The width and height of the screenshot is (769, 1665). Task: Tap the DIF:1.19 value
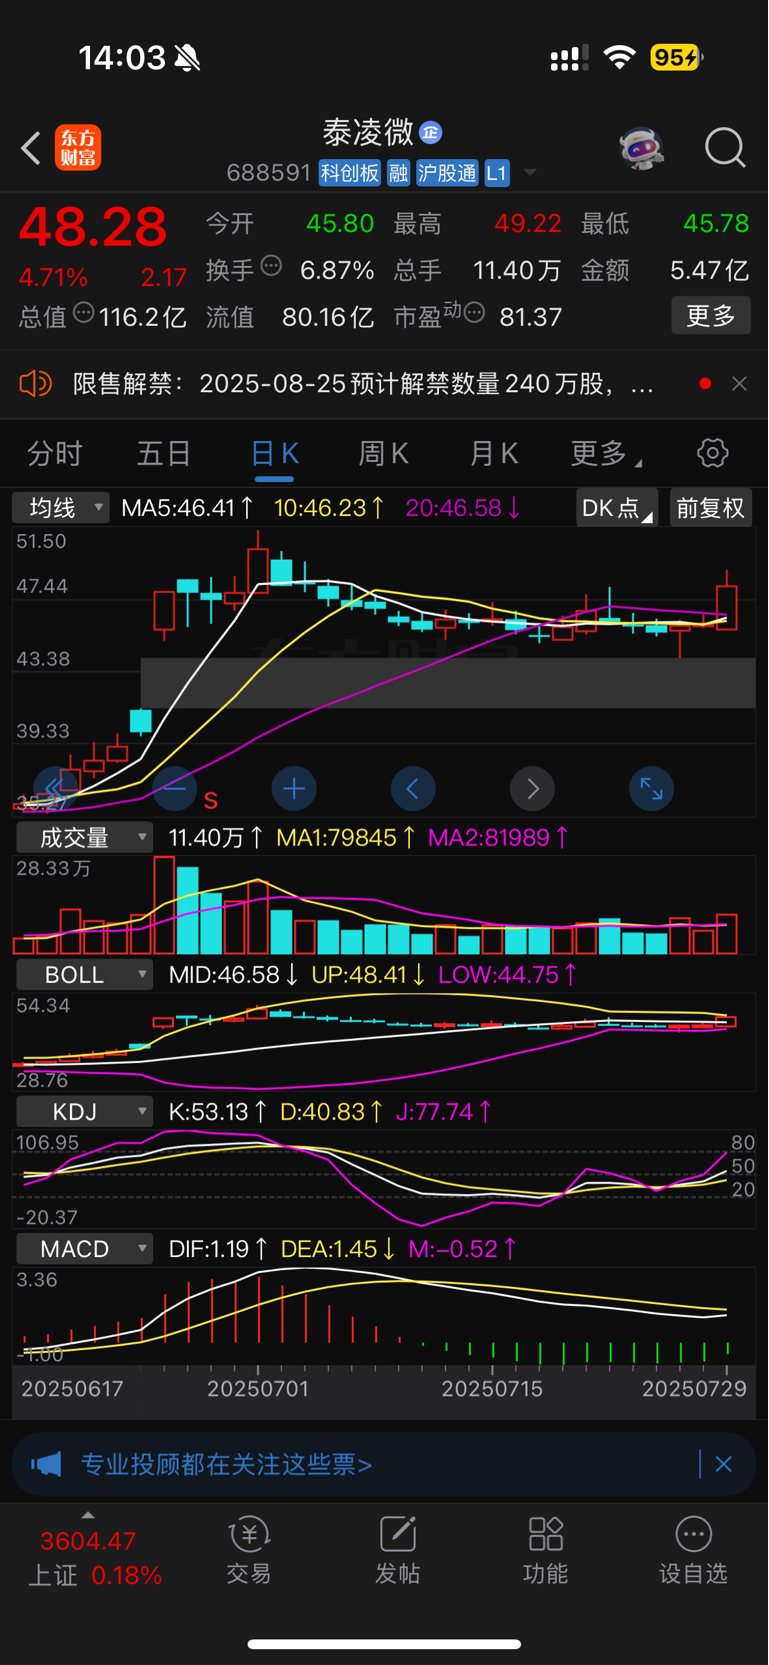pyautogui.click(x=218, y=1249)
